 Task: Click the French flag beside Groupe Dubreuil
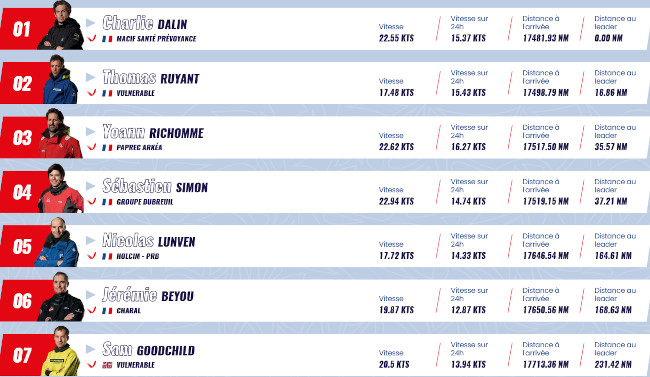coord(107,202)
